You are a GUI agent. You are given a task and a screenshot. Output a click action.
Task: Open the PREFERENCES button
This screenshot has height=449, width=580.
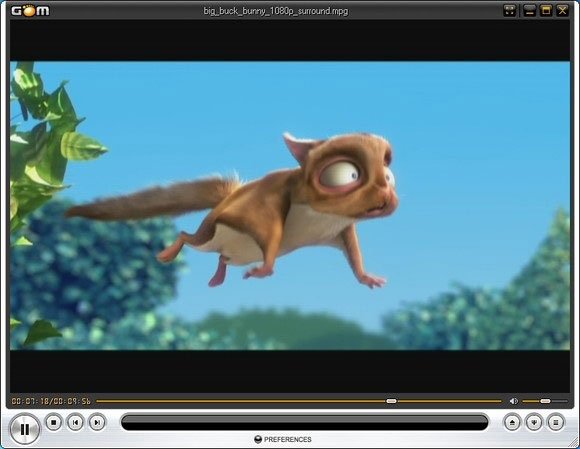(283, 439)
